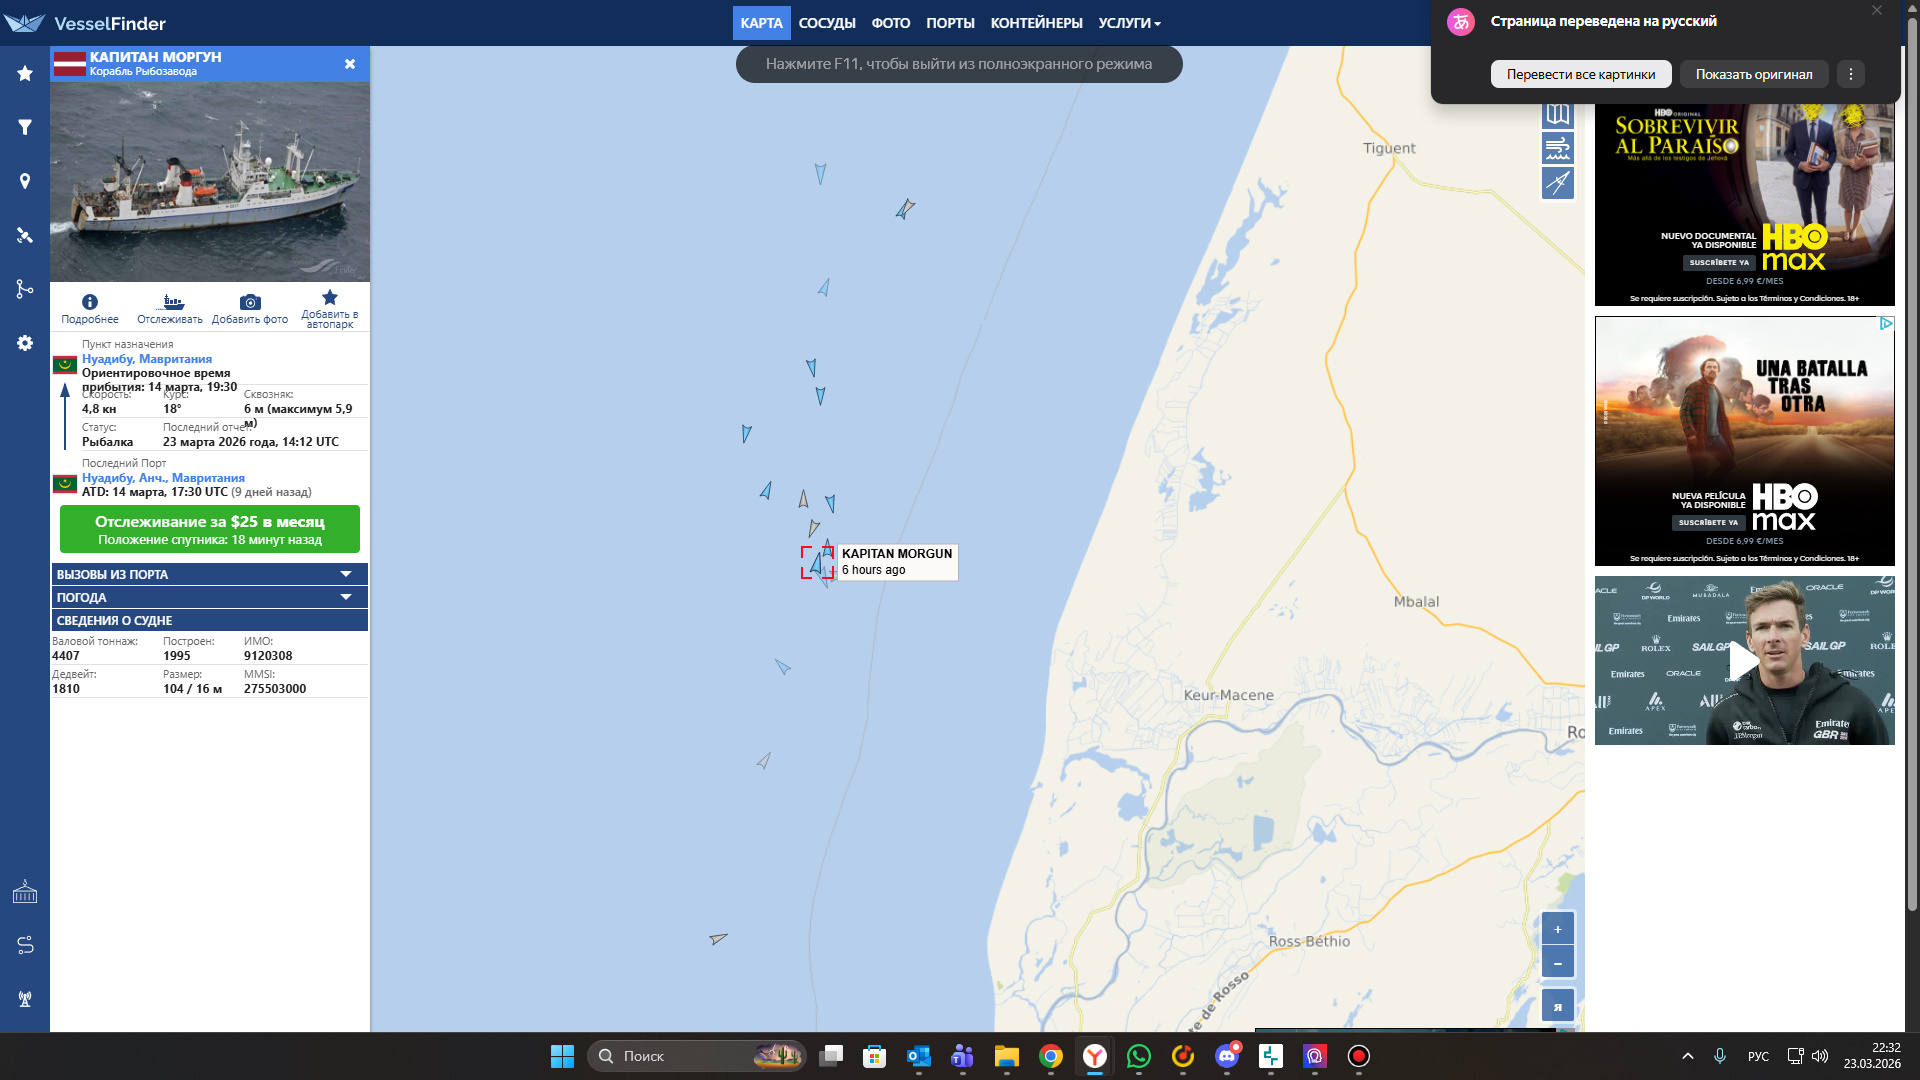
Task: Open the vessel filter funnel icon
Action: click(x=25, y=127)
